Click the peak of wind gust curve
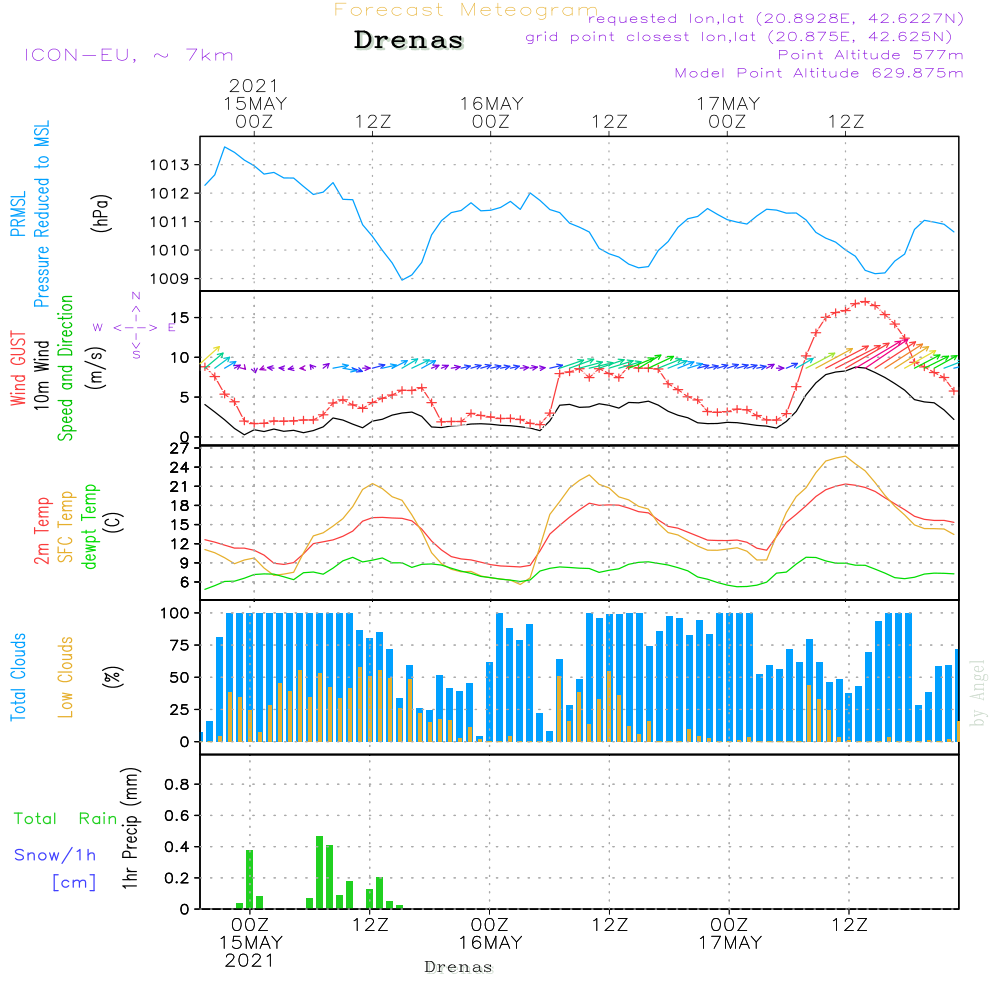 pyautogui.click(x=865, y=301)
